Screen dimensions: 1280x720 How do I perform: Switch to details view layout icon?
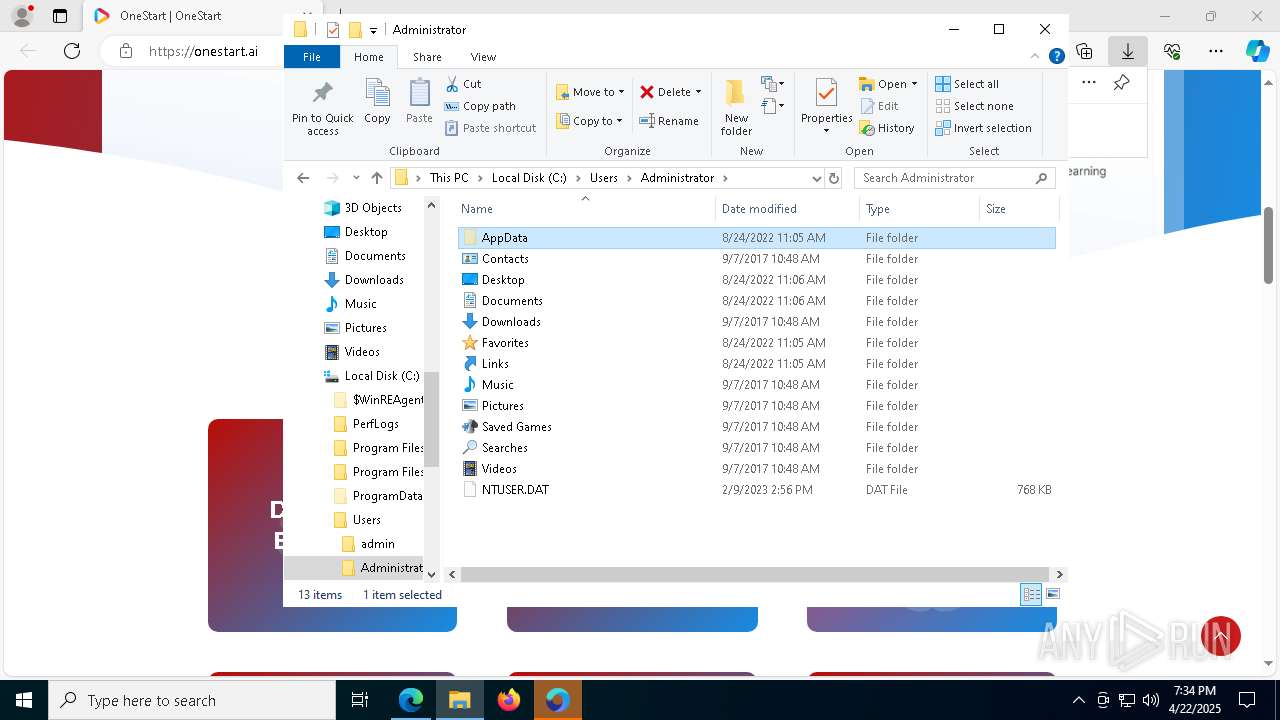1031,594
